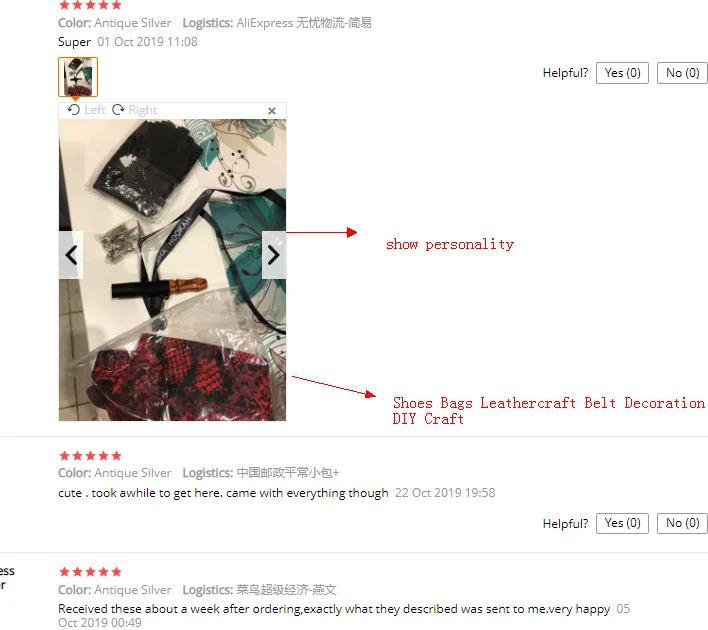Screen dimensions: 708x630
Task: Vote Yes on 'cute' review
Action: tap(622, 523)
